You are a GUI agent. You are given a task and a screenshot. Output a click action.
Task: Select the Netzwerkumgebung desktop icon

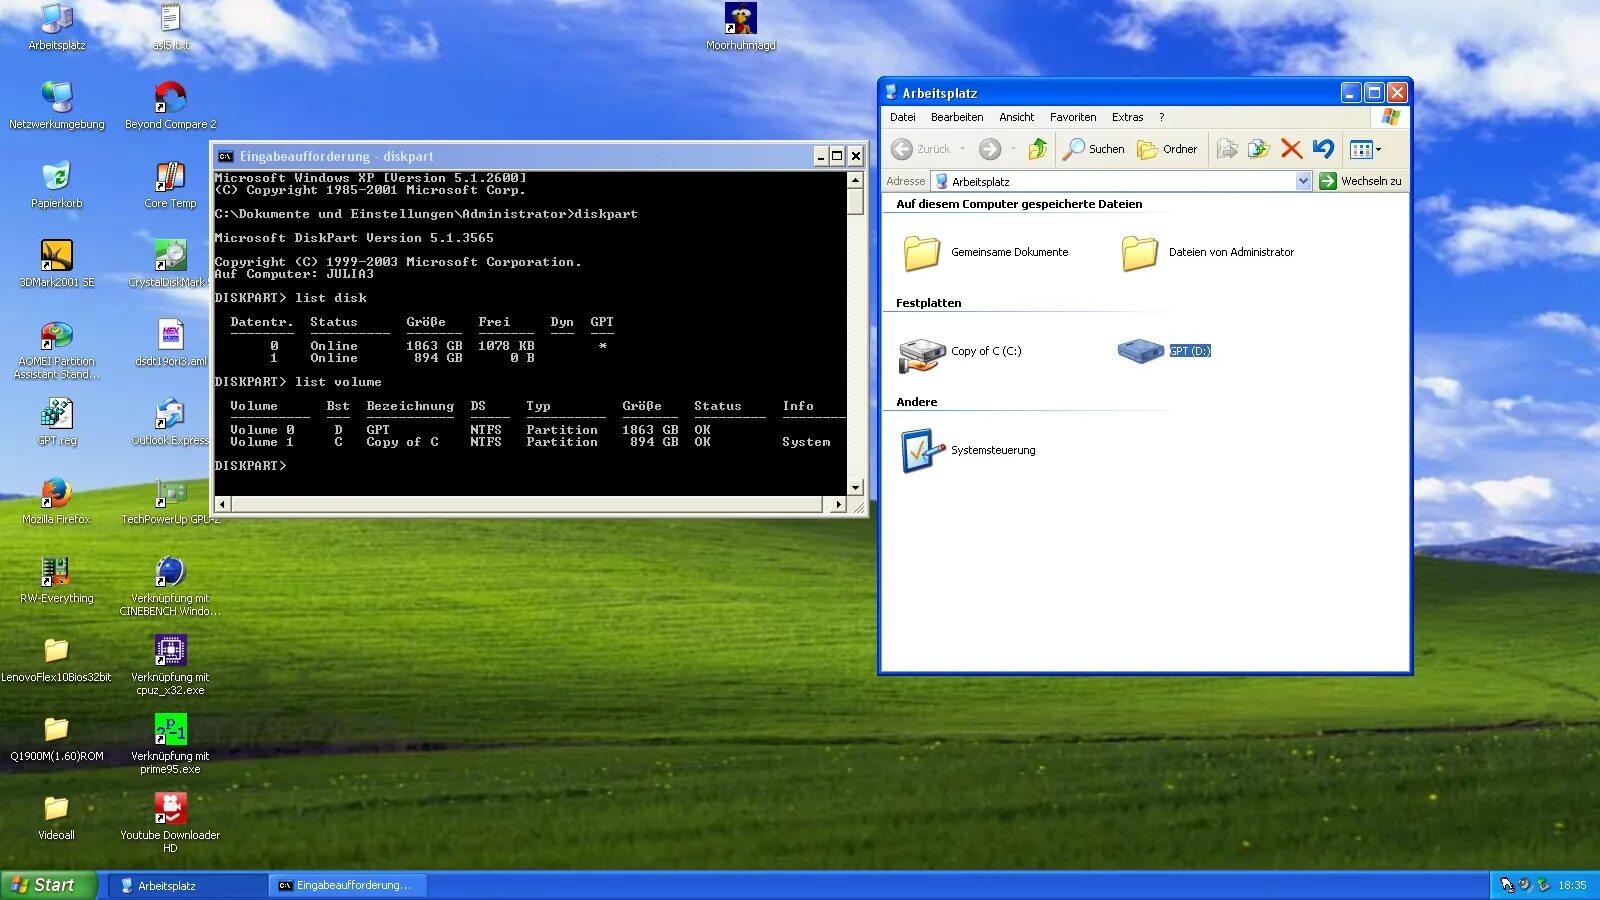57,106
